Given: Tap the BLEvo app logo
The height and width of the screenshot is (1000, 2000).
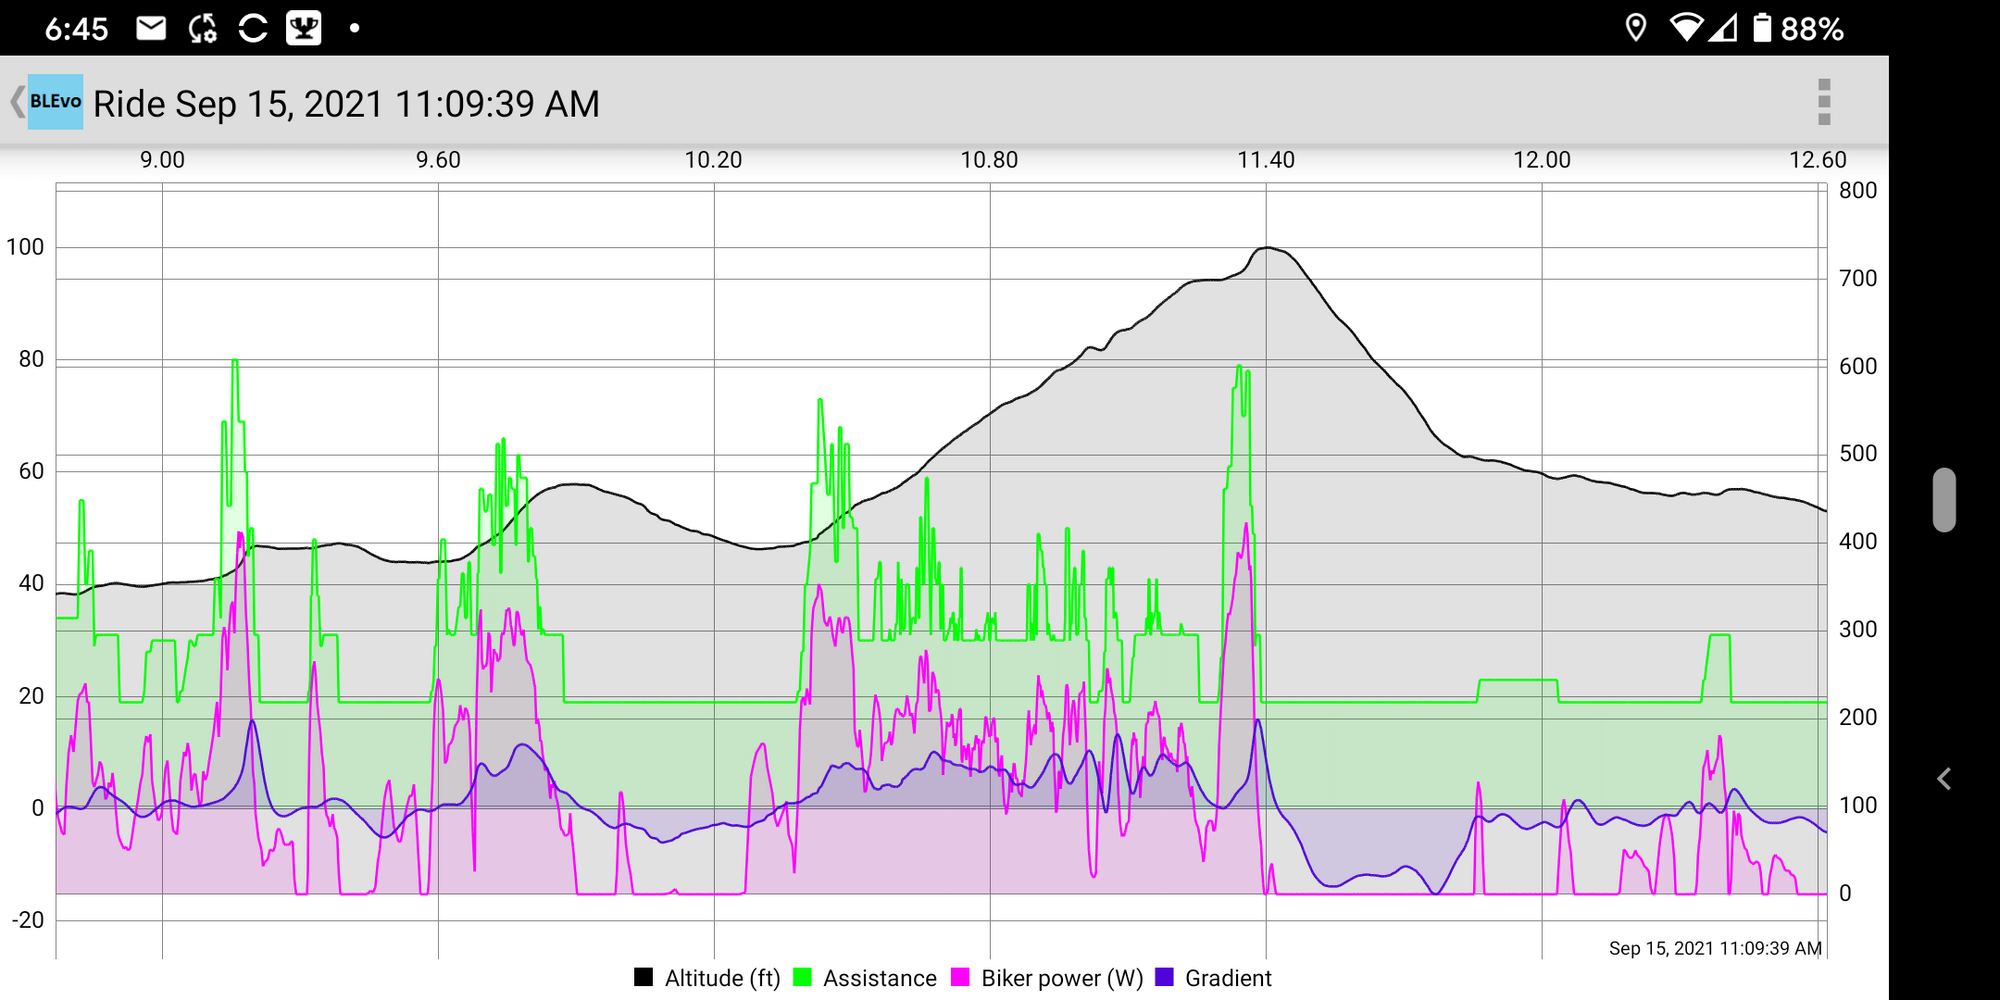Looking at the screenshot, I should [55, 102].
